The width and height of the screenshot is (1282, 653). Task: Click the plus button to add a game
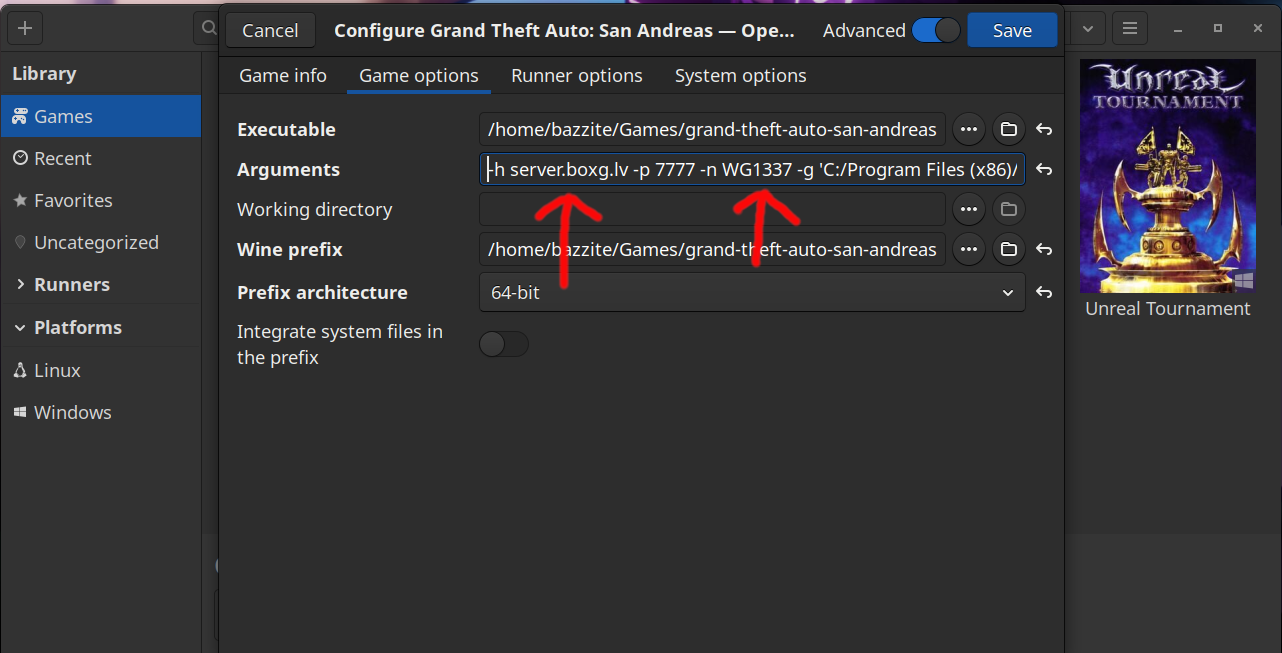click(x=25, y=28)
